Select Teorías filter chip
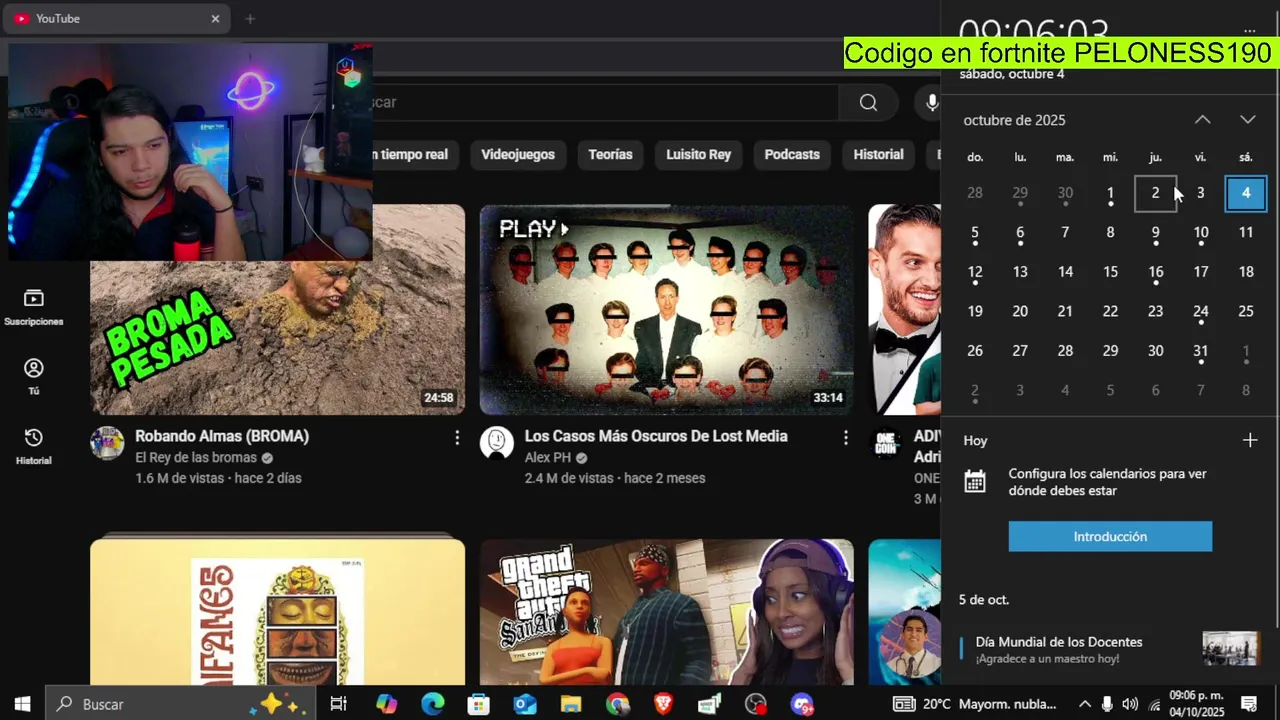1280x720 pixels. [x=610, y=155]
